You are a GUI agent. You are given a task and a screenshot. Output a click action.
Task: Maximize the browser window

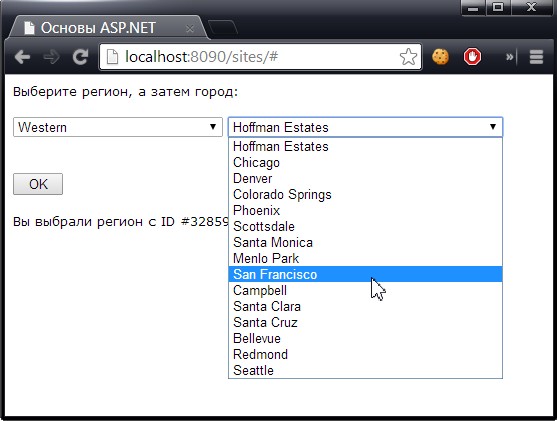point(498,8)
